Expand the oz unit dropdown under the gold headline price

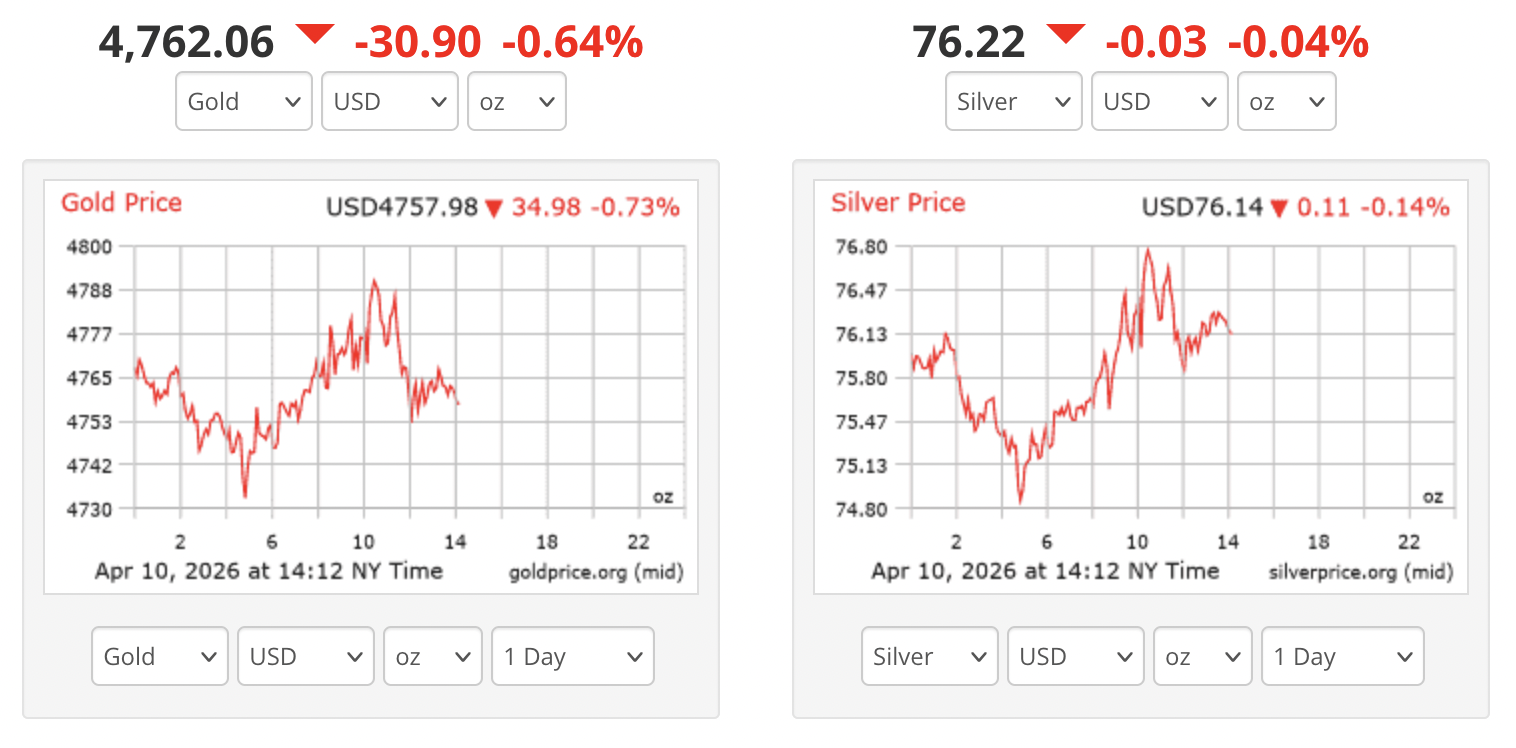pyautogui.click(x=516, y=101)
